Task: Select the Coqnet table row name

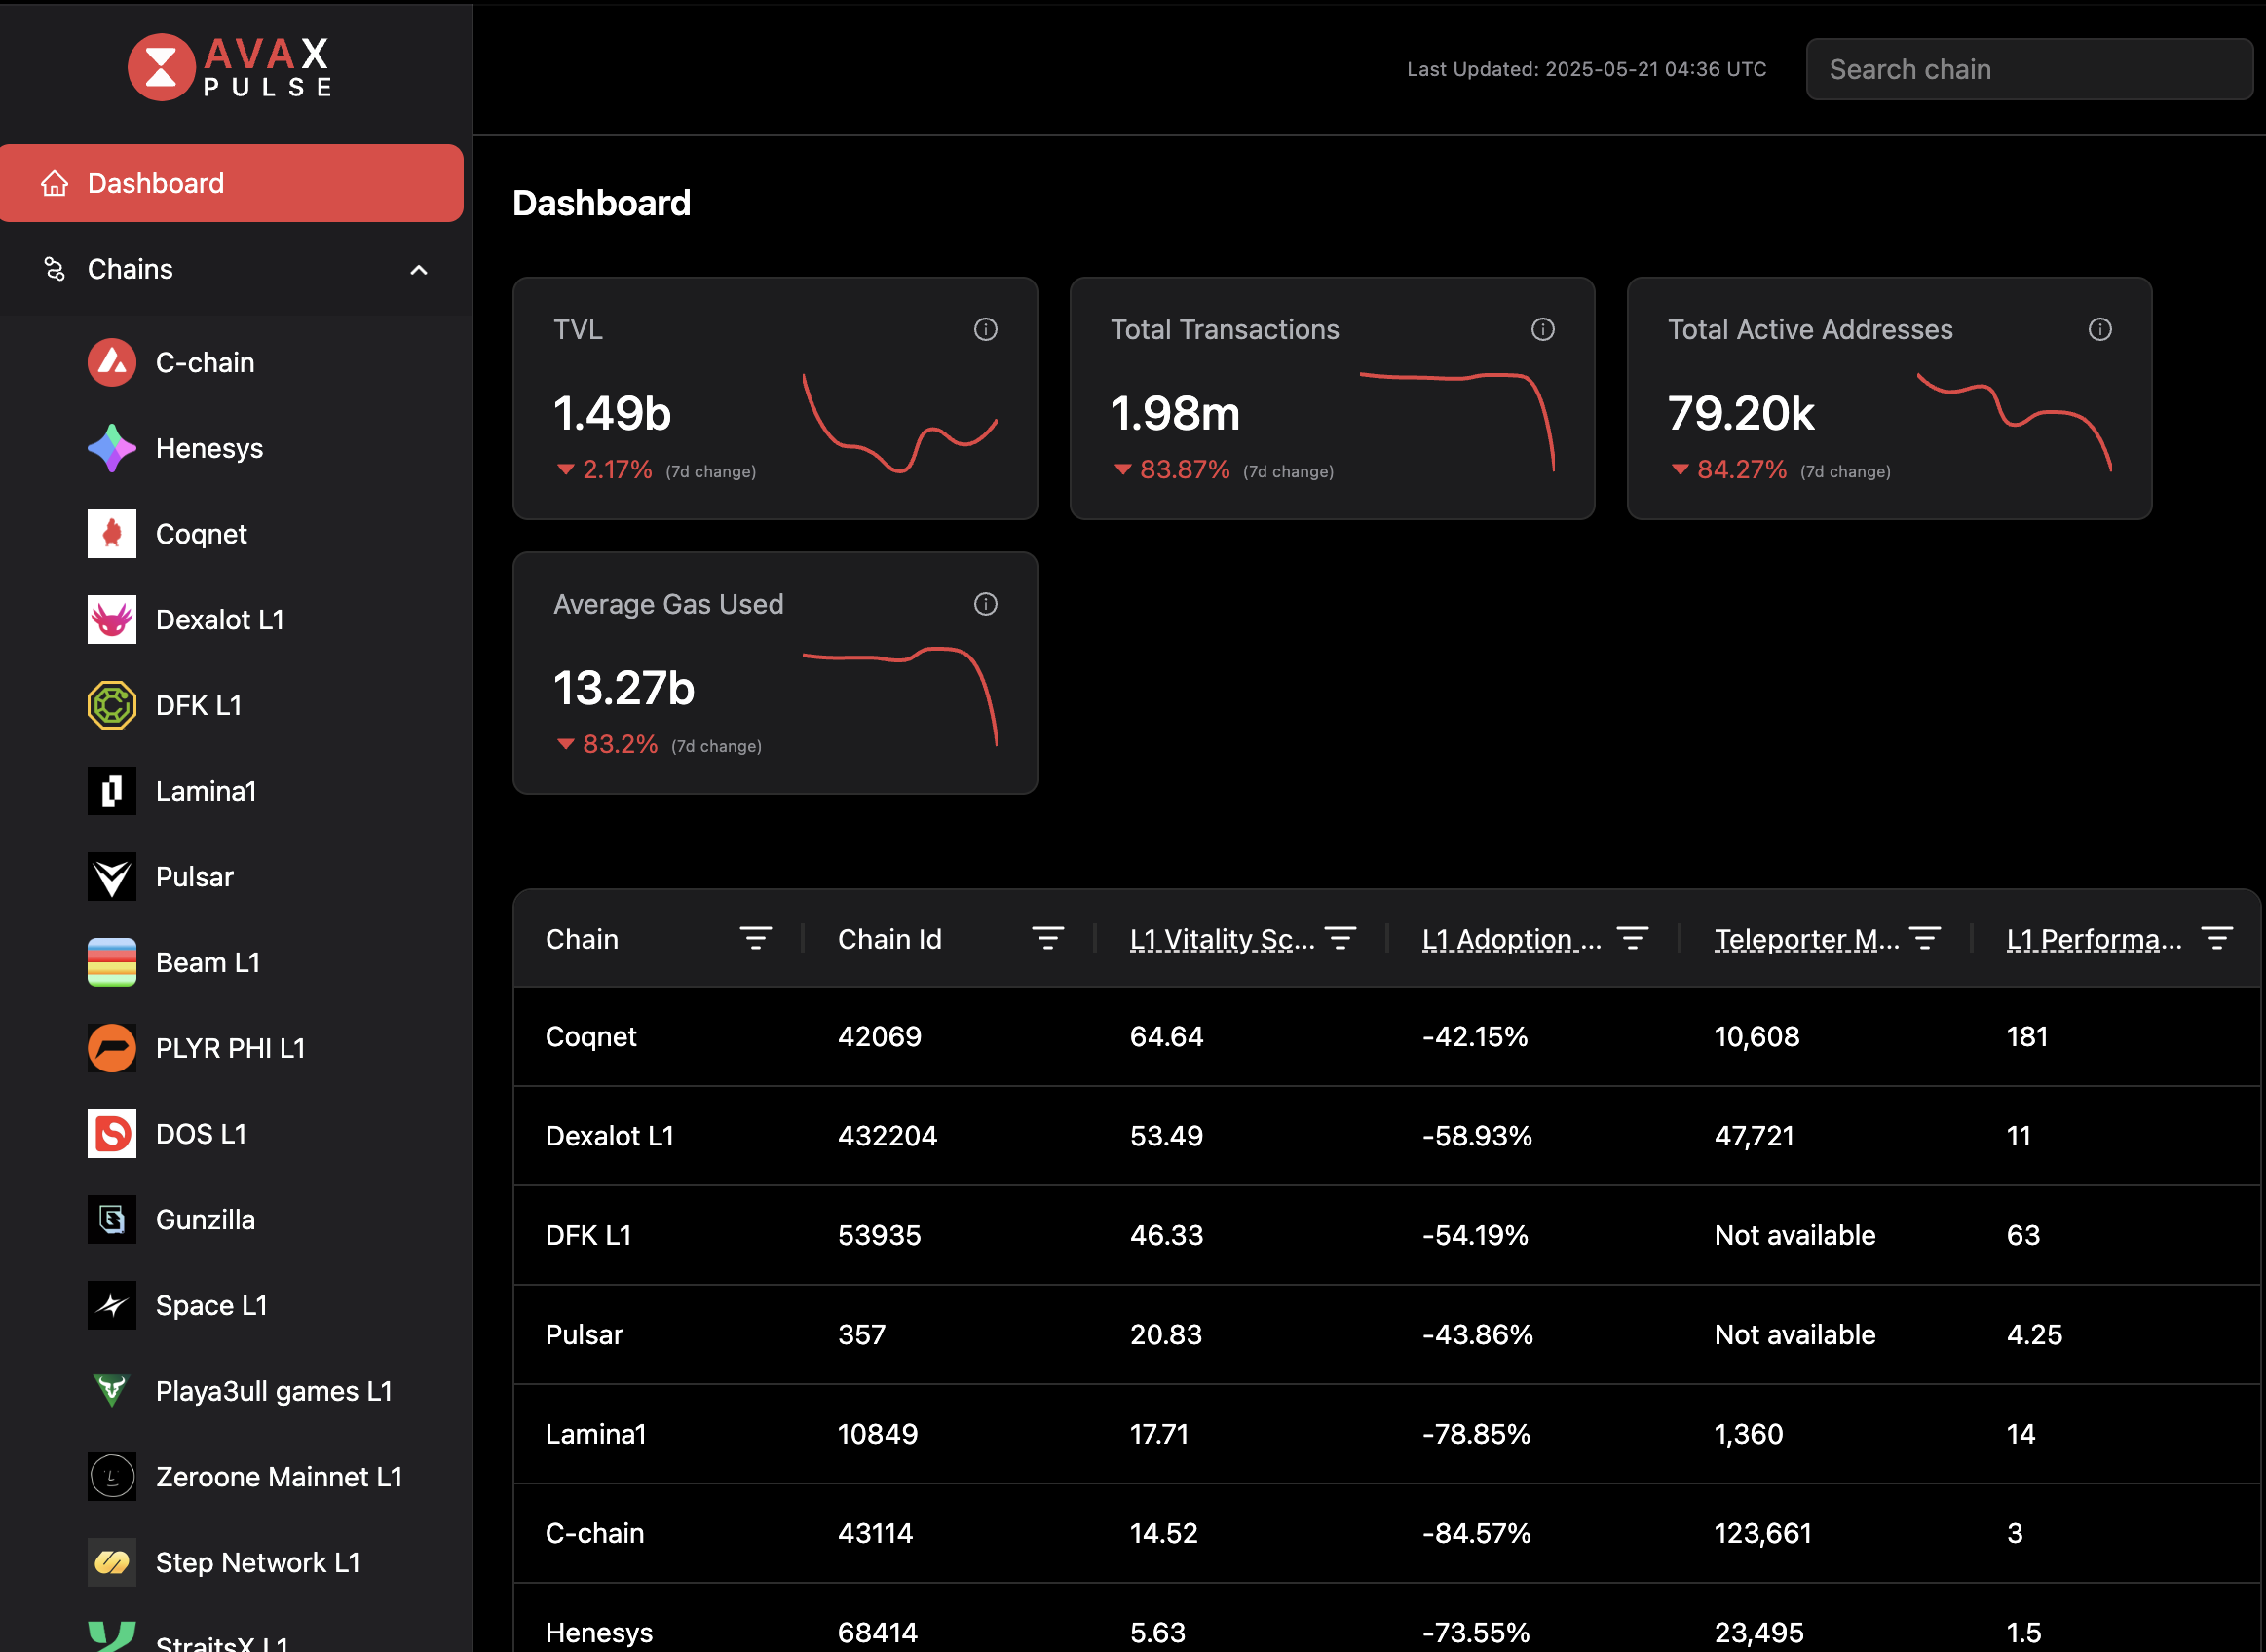Action: (591, 1036)
